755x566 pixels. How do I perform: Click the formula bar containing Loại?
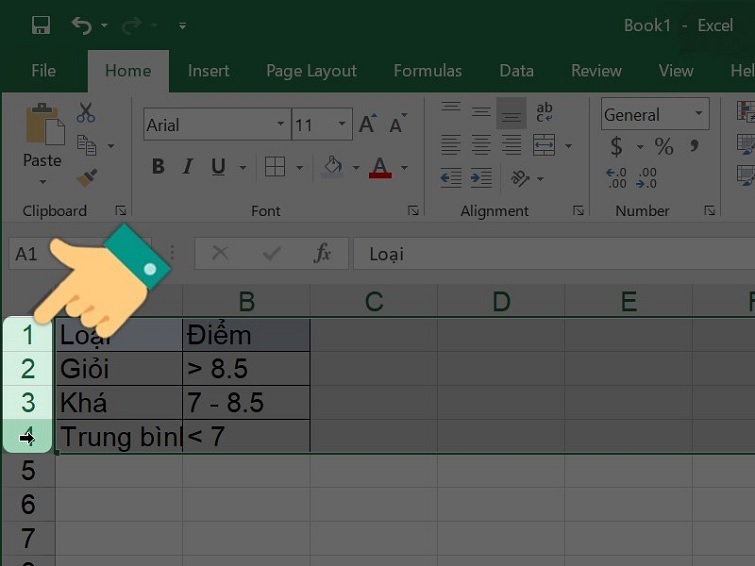point(554,253)
